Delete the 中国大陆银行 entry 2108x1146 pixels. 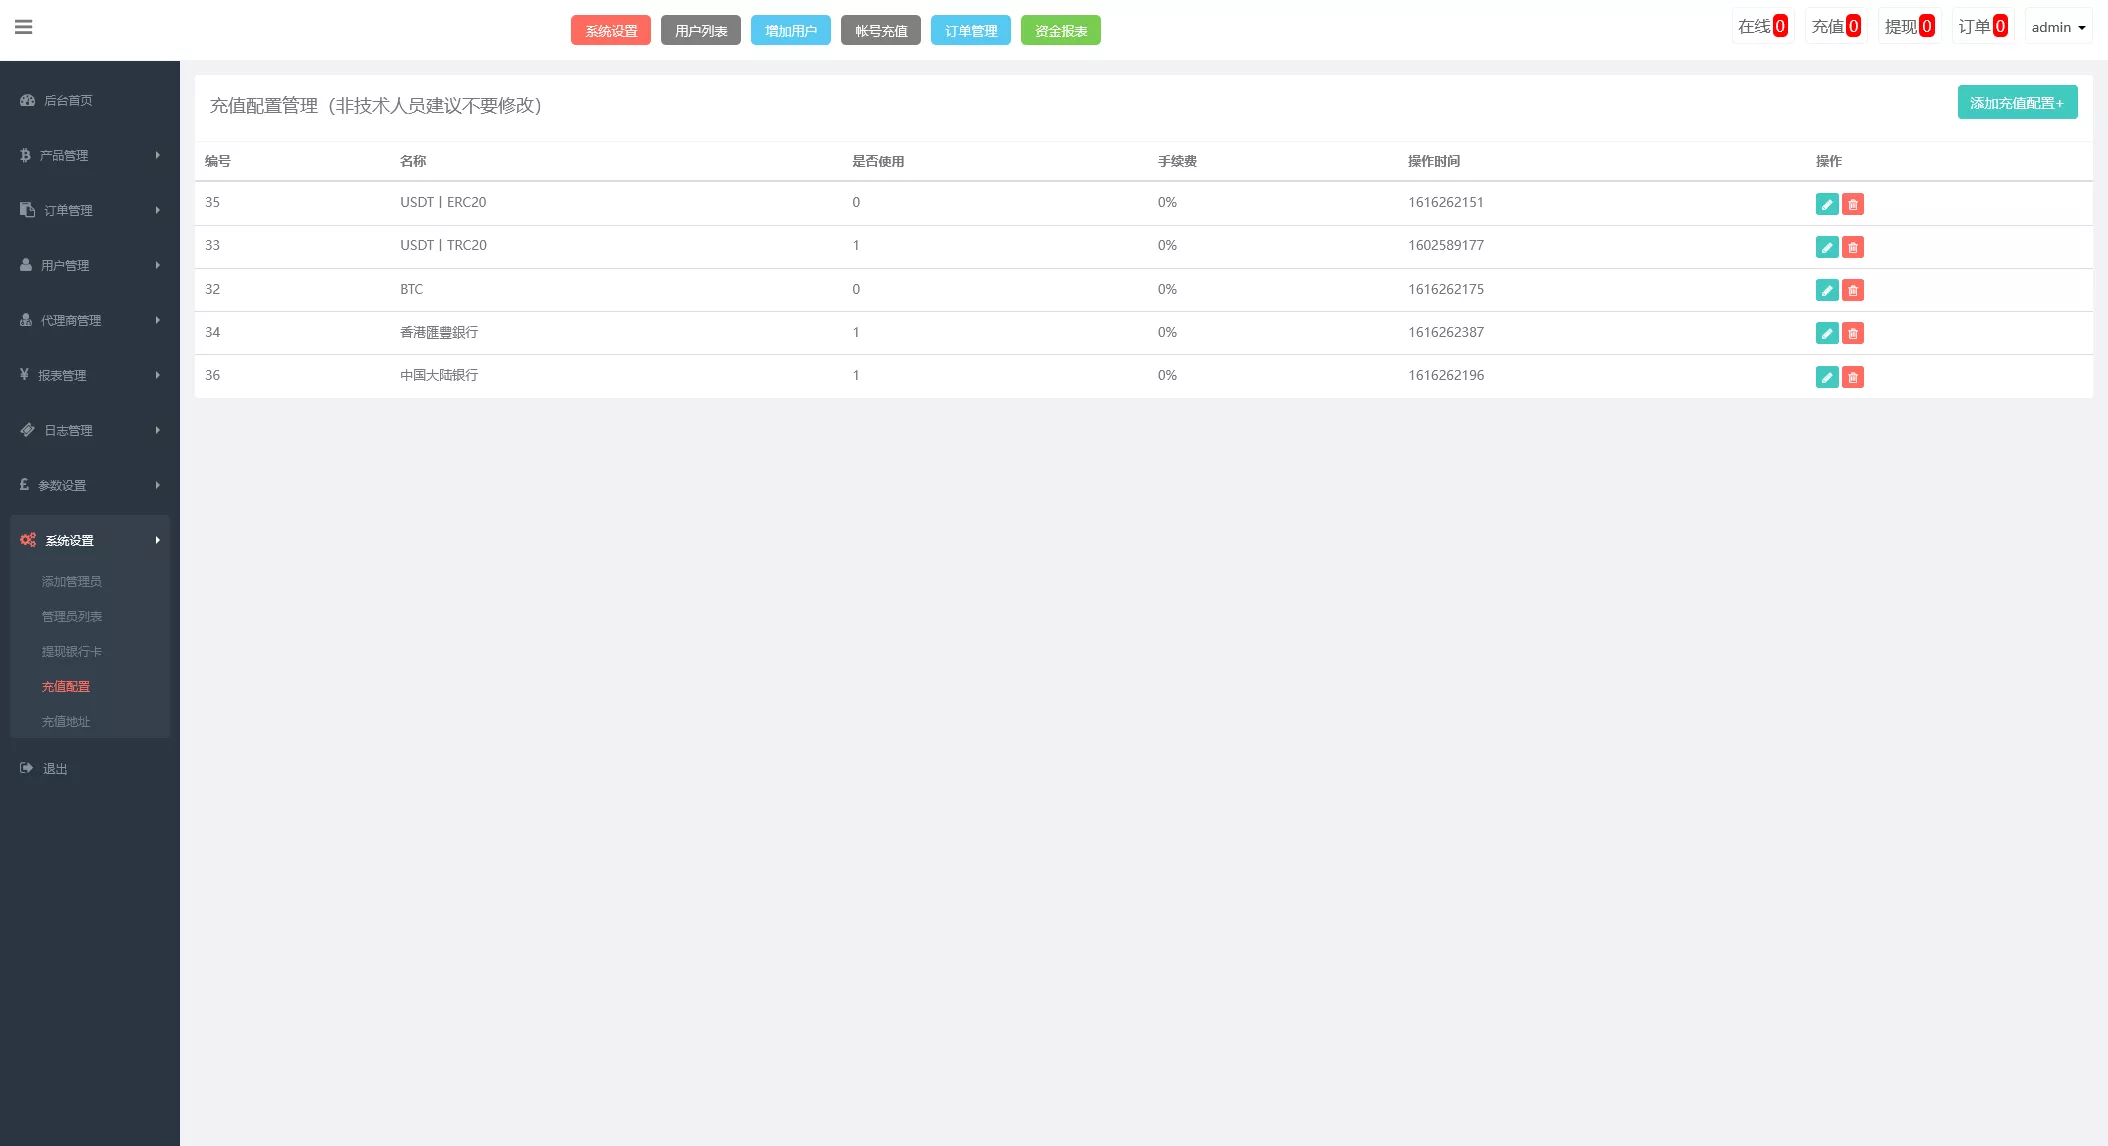pos(1852,377)
